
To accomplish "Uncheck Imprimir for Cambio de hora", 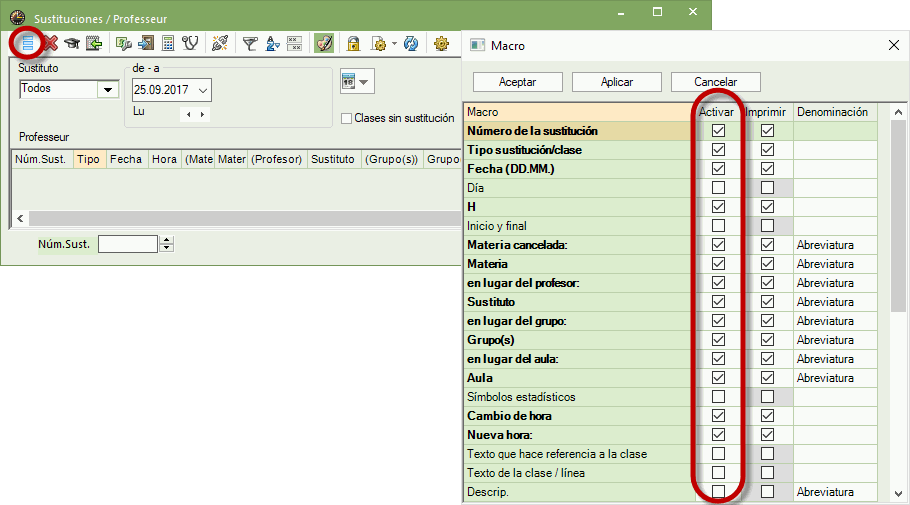I will (x=767, y=416).
